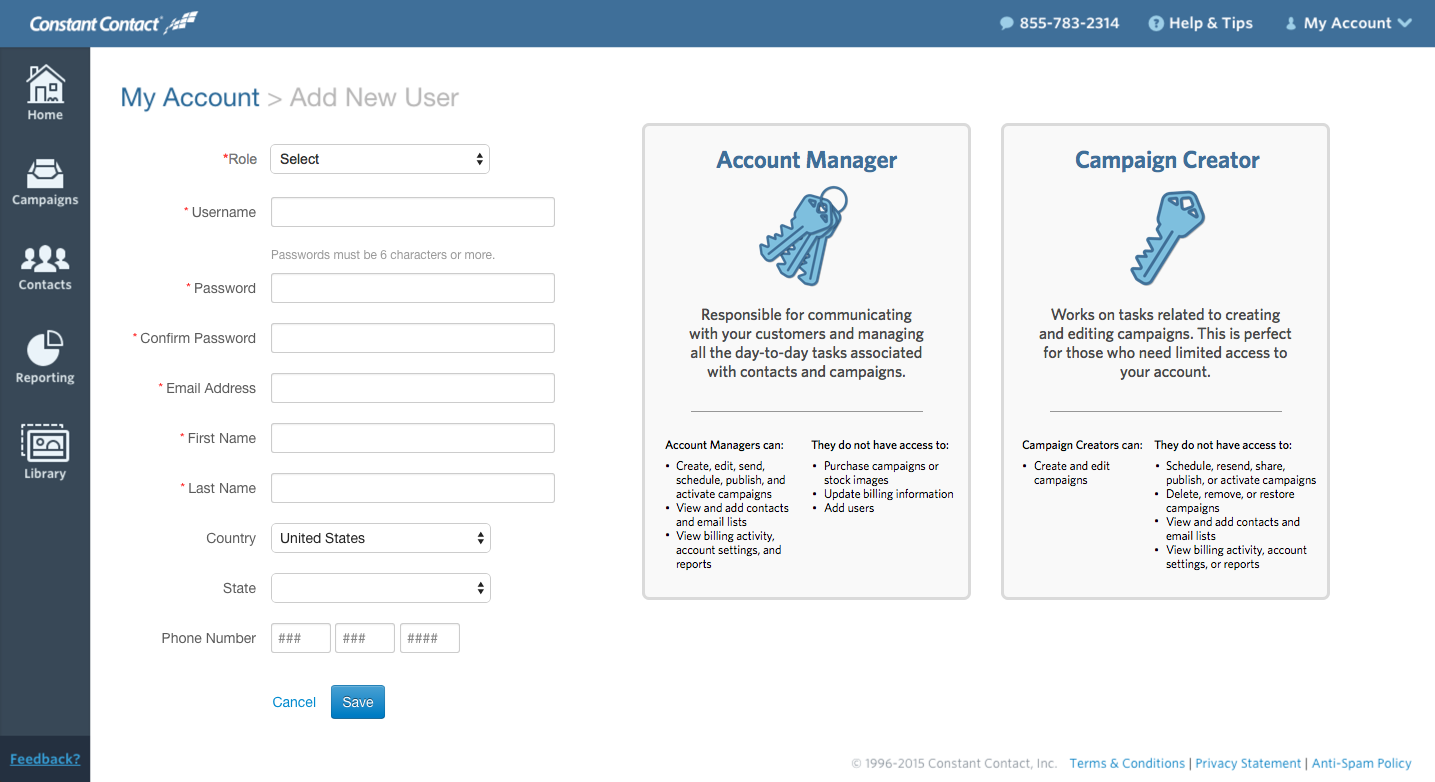Click the Cancel link
Image resolution: width=1435 pixels, height=782 pixels.
pyautogui.click(x=294, y=702)
